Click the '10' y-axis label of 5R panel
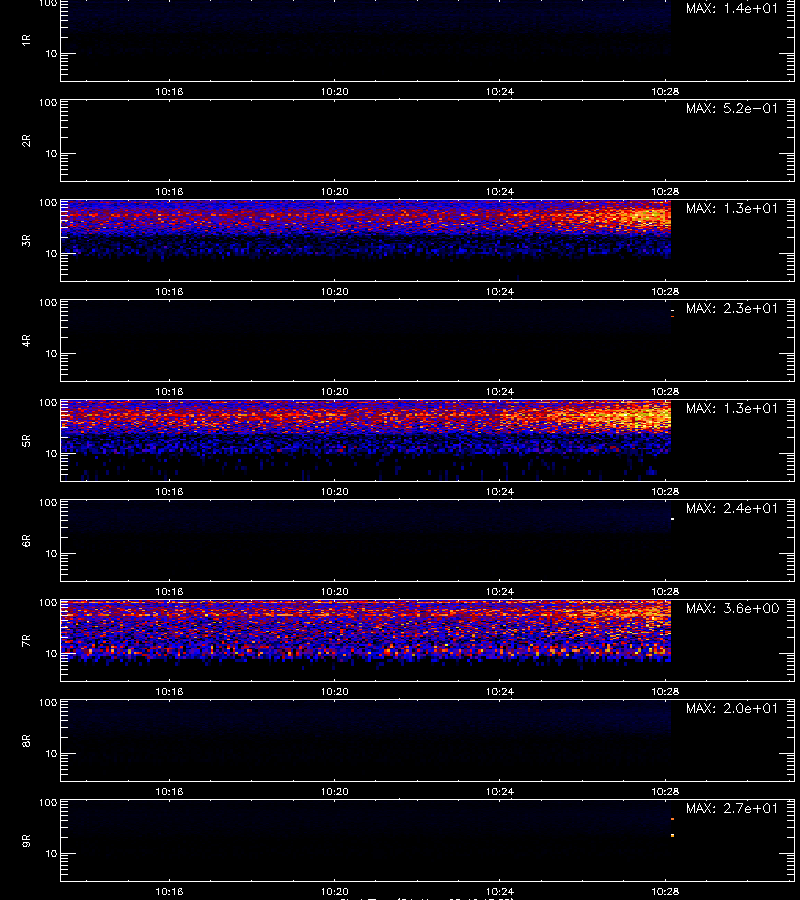The width and height of the screenshot is (800, 900). pyautogui.click(x=51, y=453)
